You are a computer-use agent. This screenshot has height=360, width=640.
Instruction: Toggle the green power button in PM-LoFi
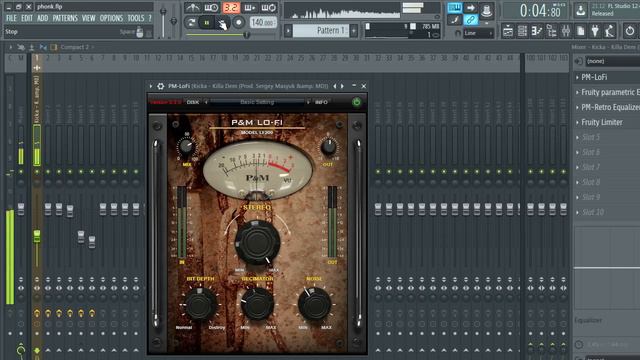click(356, 102)
